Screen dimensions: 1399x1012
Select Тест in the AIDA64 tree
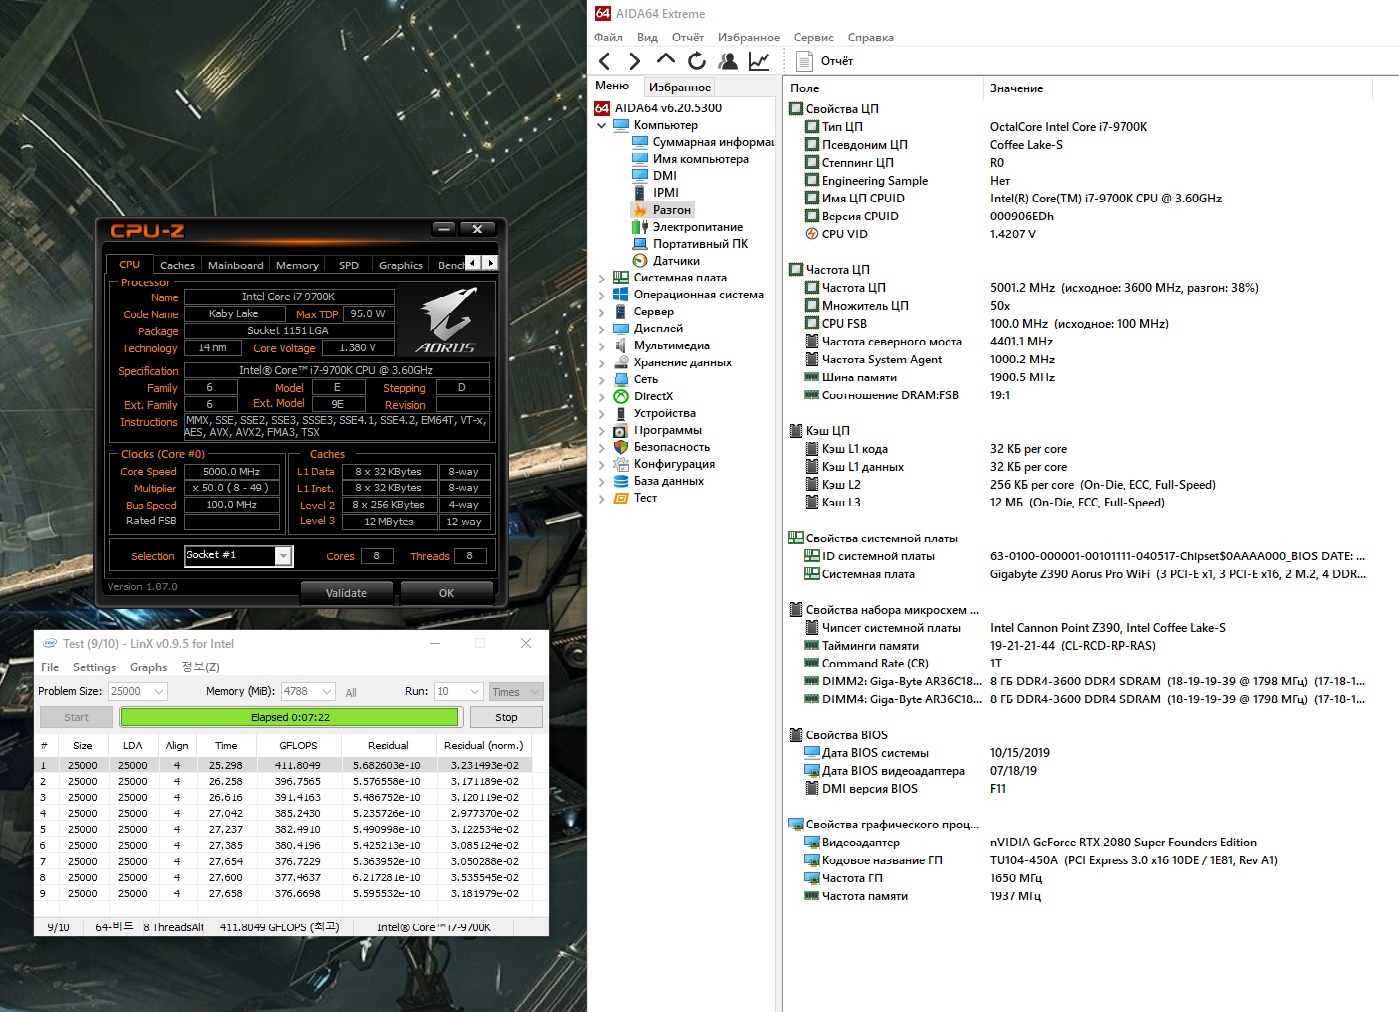(635, 498)
